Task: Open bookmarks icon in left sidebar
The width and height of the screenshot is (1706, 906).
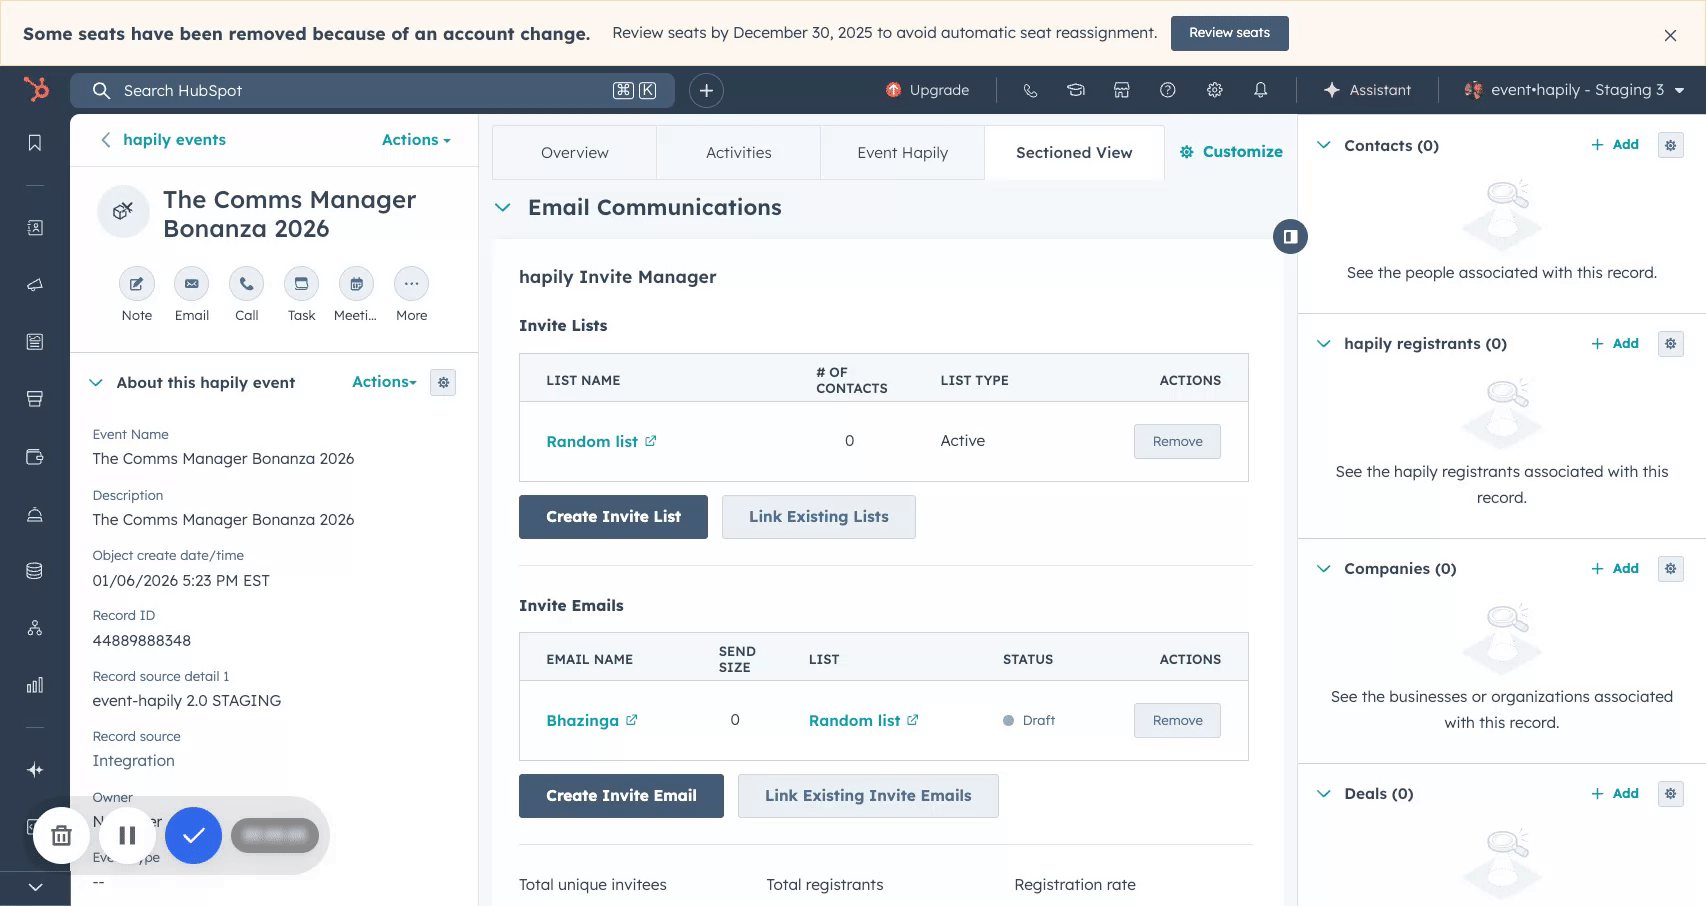Action: tap(35, 143)
